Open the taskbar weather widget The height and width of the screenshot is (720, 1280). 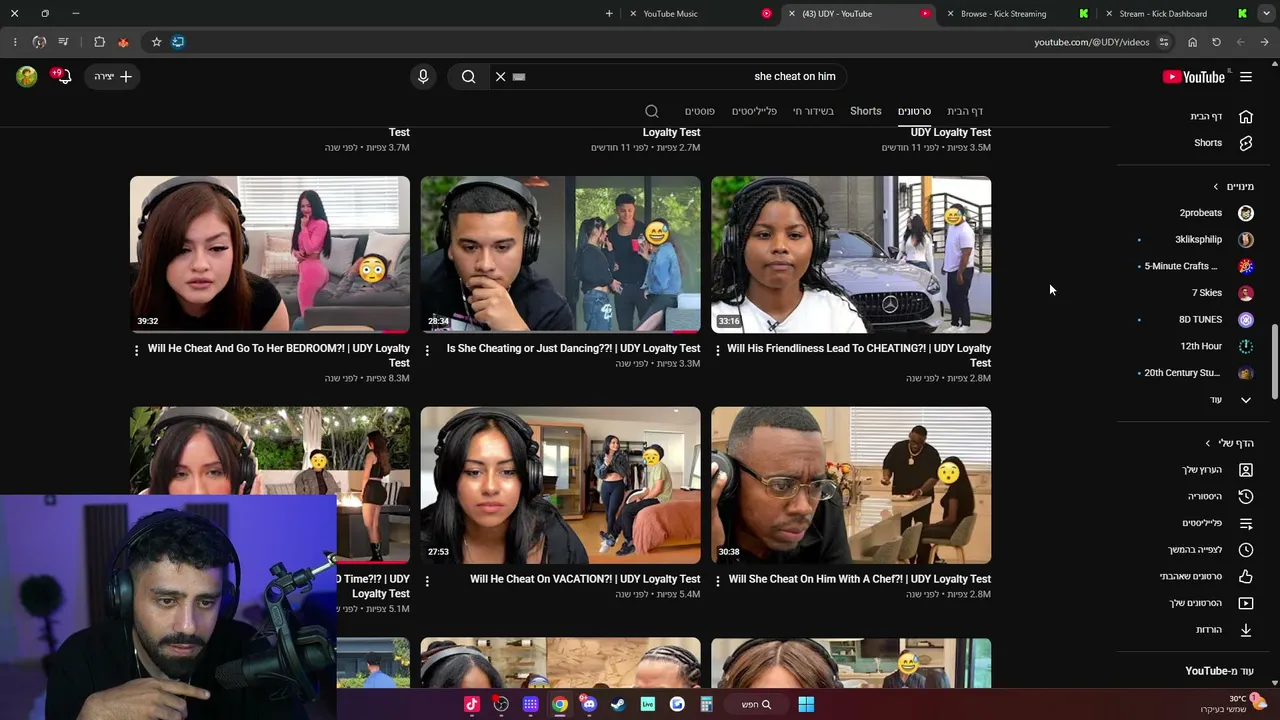point(1236,703)
